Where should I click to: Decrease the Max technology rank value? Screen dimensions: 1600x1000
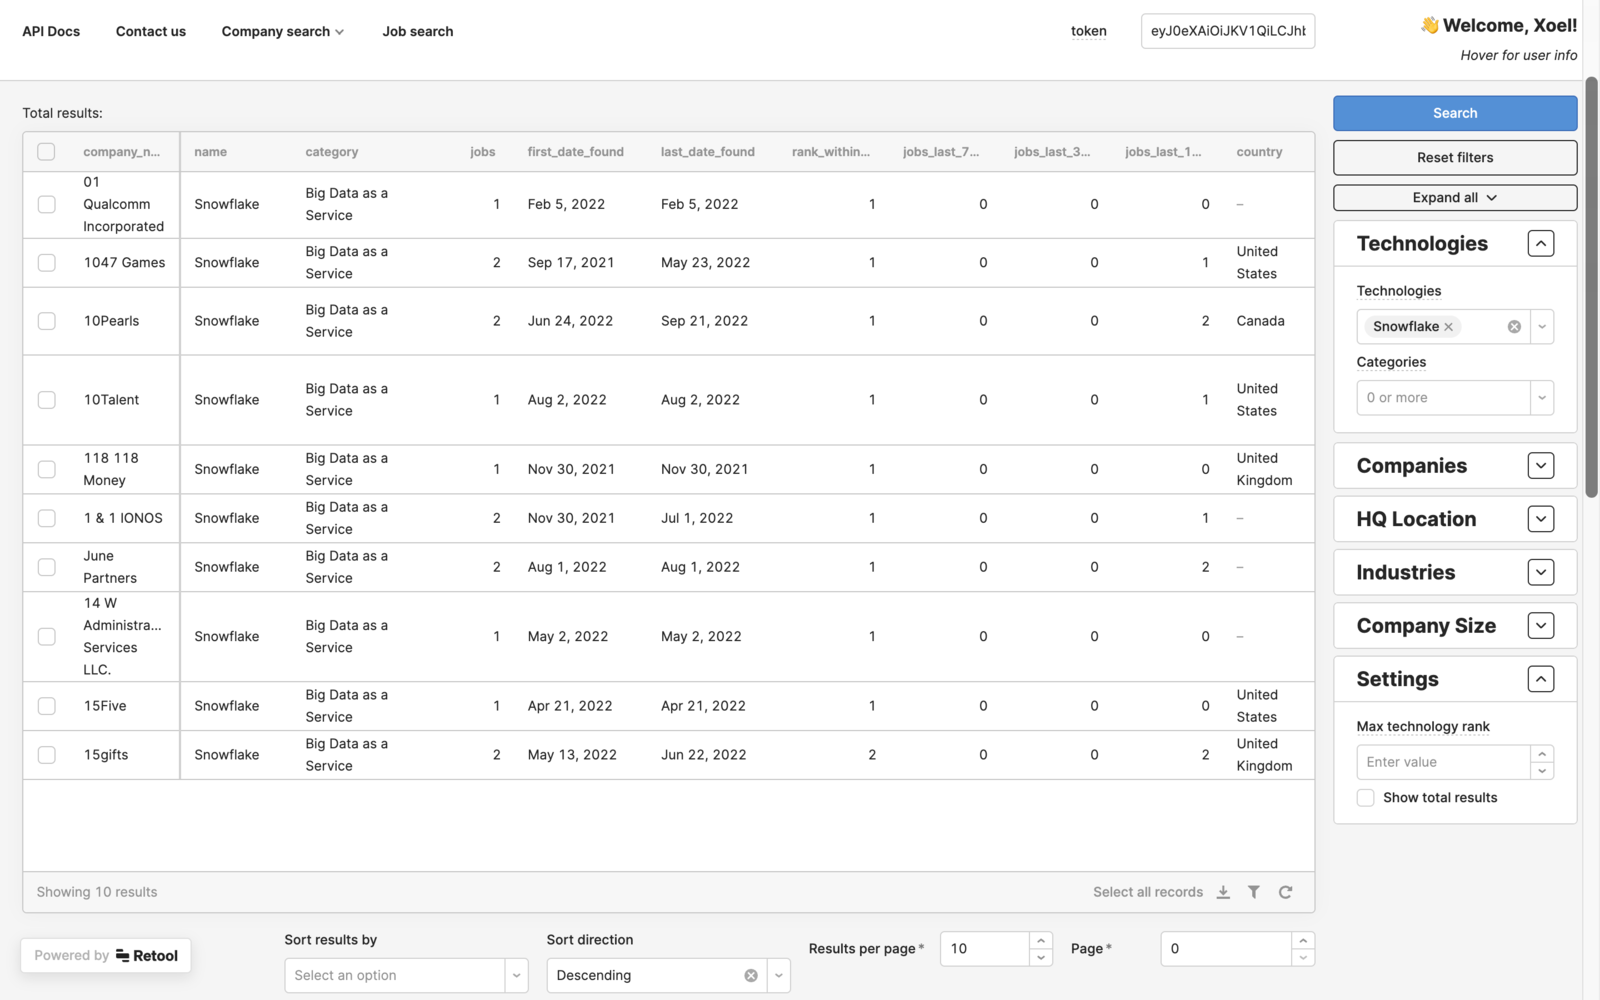[x=1542, y=771]
